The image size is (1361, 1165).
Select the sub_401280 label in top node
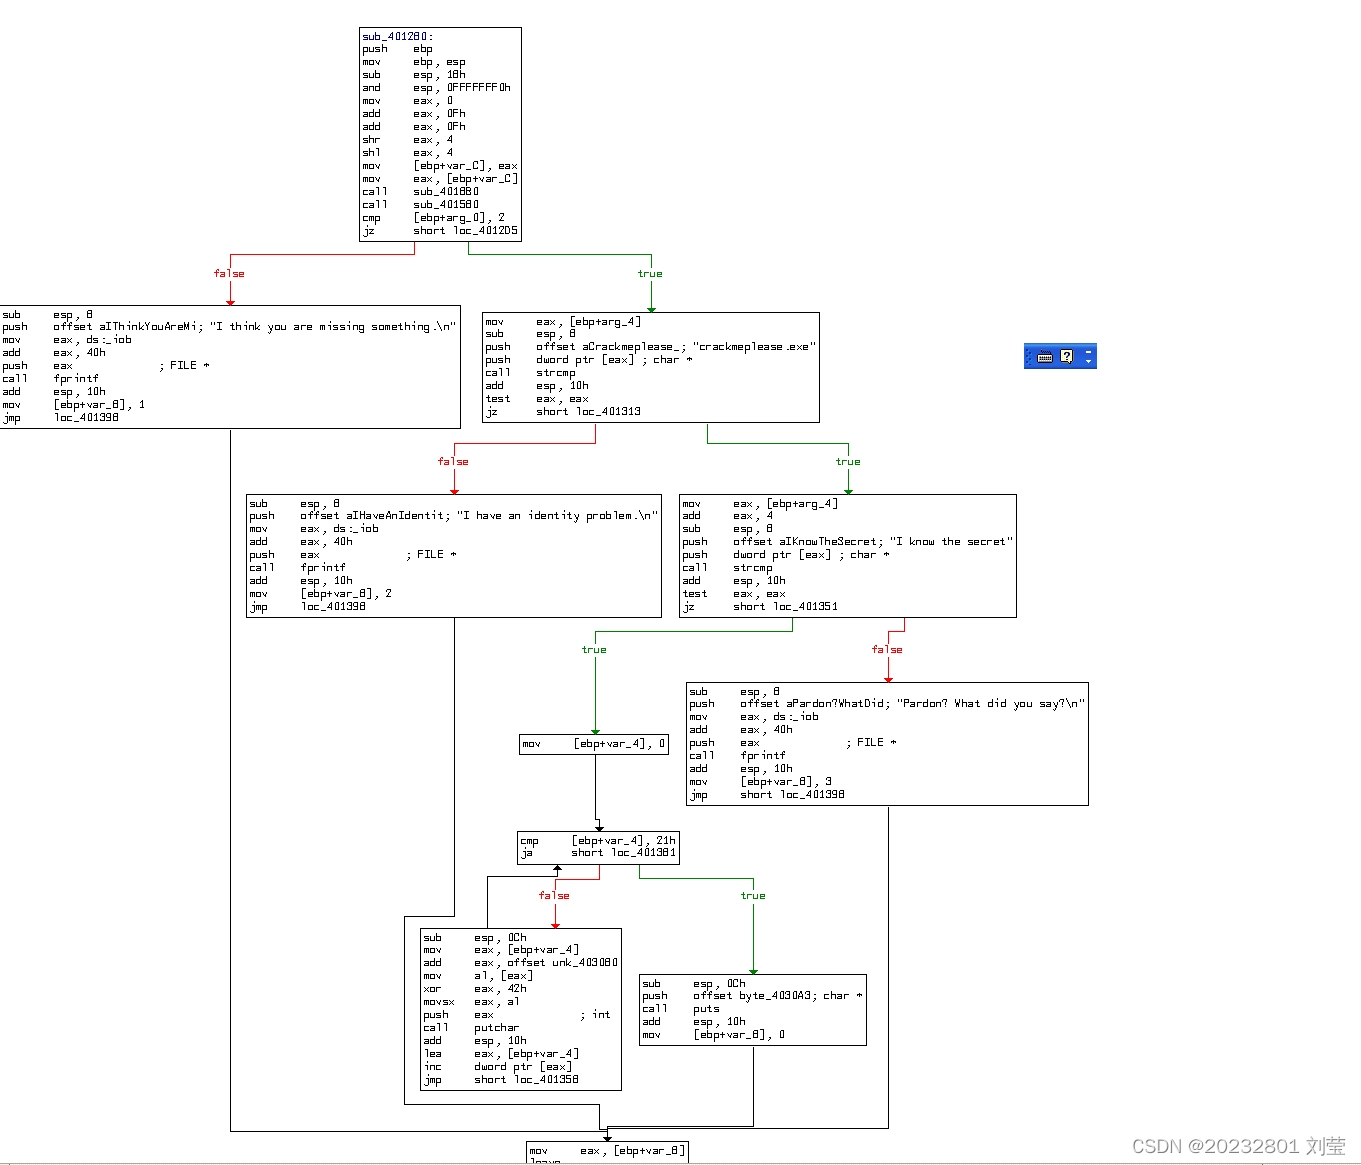398,36
